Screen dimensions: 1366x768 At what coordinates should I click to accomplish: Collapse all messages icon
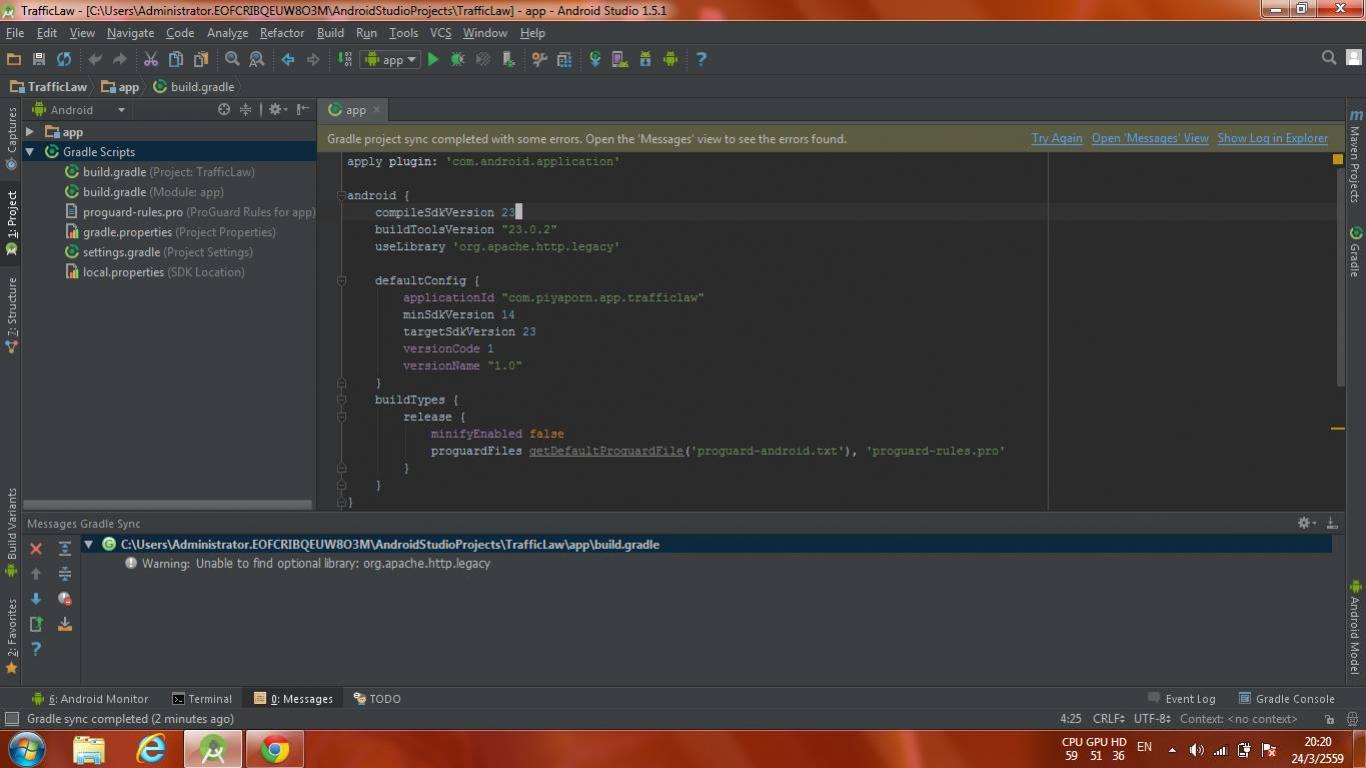65,574
